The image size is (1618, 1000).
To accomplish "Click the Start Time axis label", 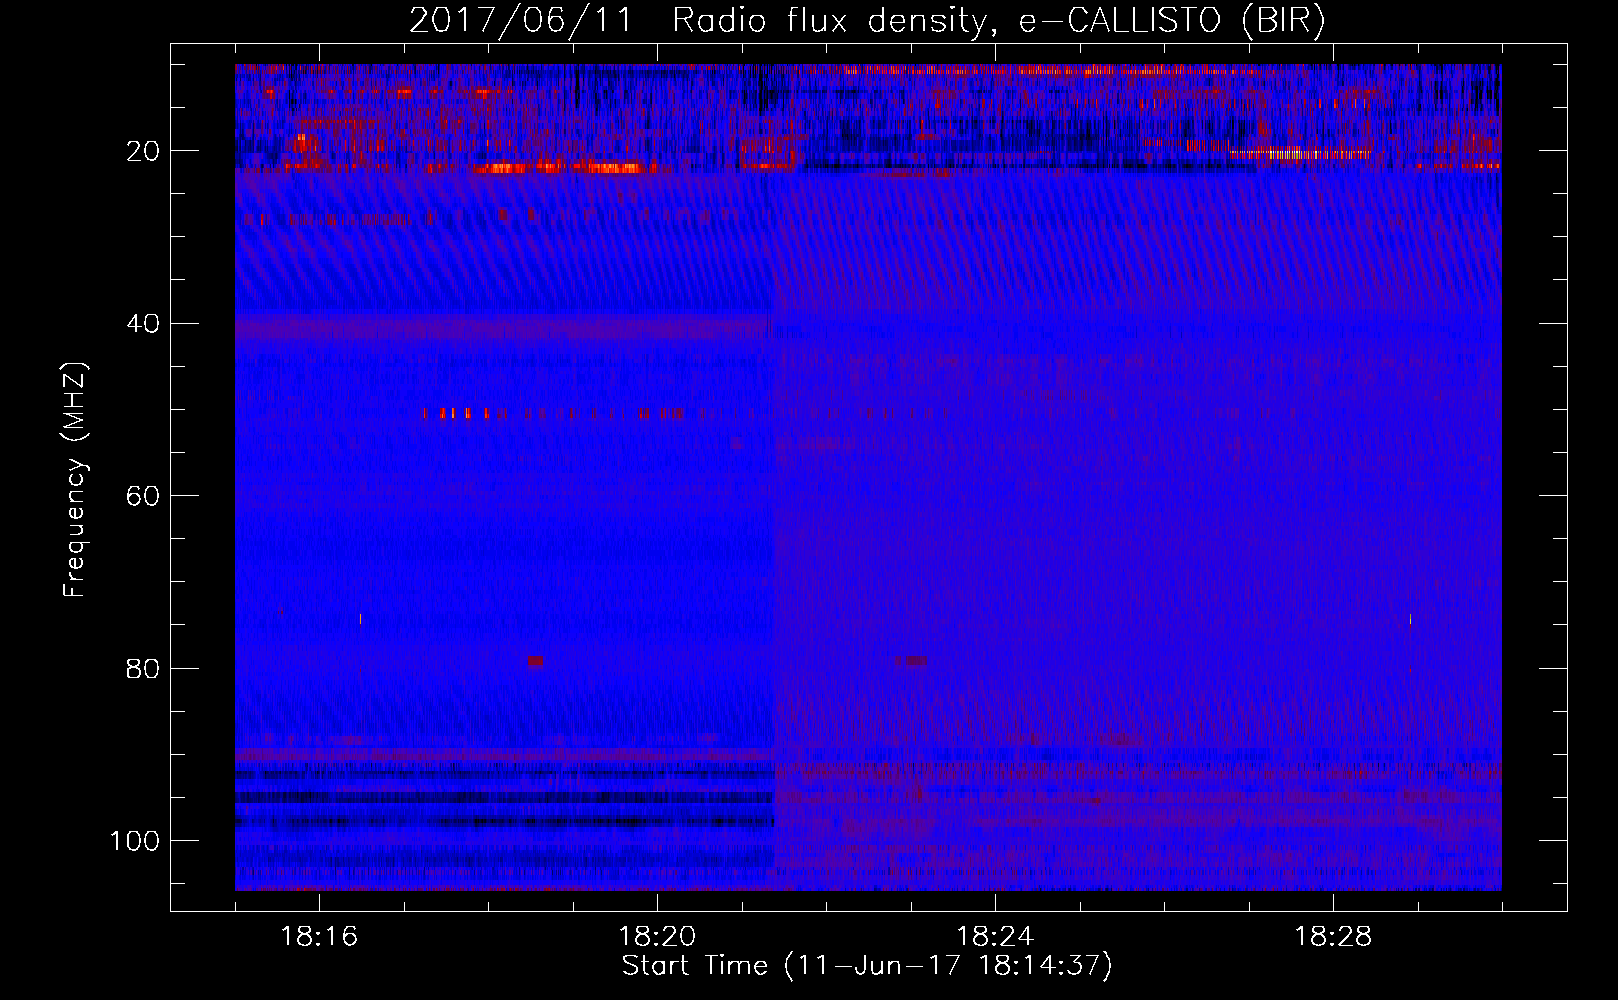I will coord(867,966).
